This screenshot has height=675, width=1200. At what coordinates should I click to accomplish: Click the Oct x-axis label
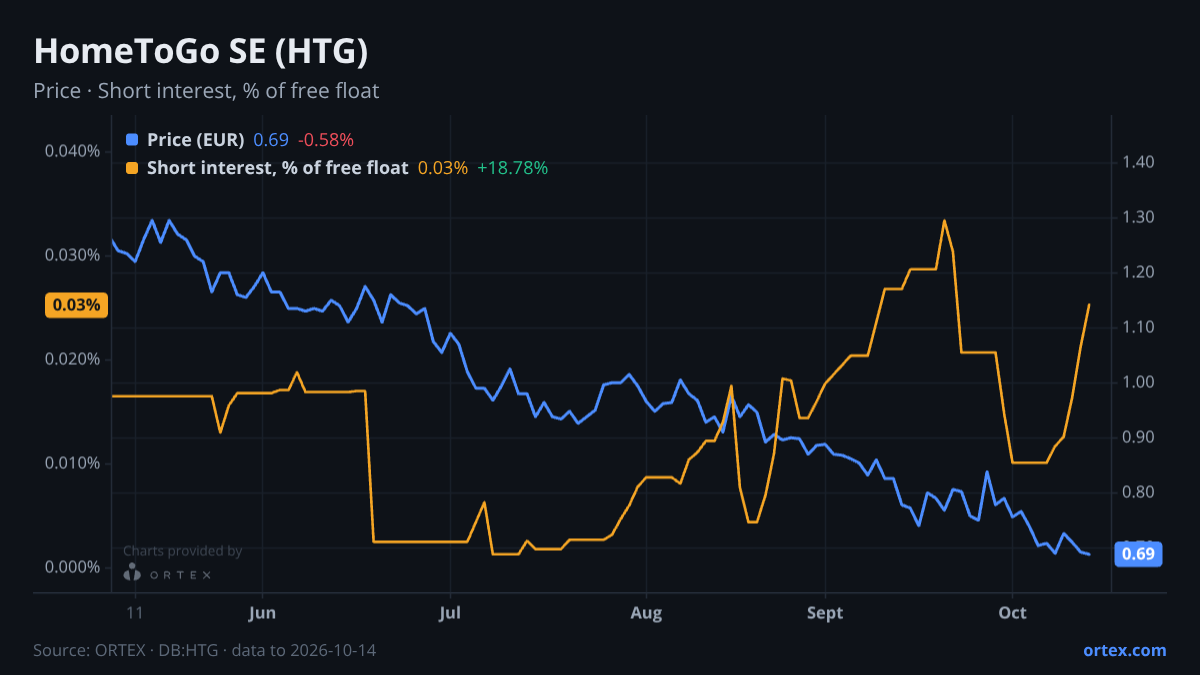tap(1013, 613)
